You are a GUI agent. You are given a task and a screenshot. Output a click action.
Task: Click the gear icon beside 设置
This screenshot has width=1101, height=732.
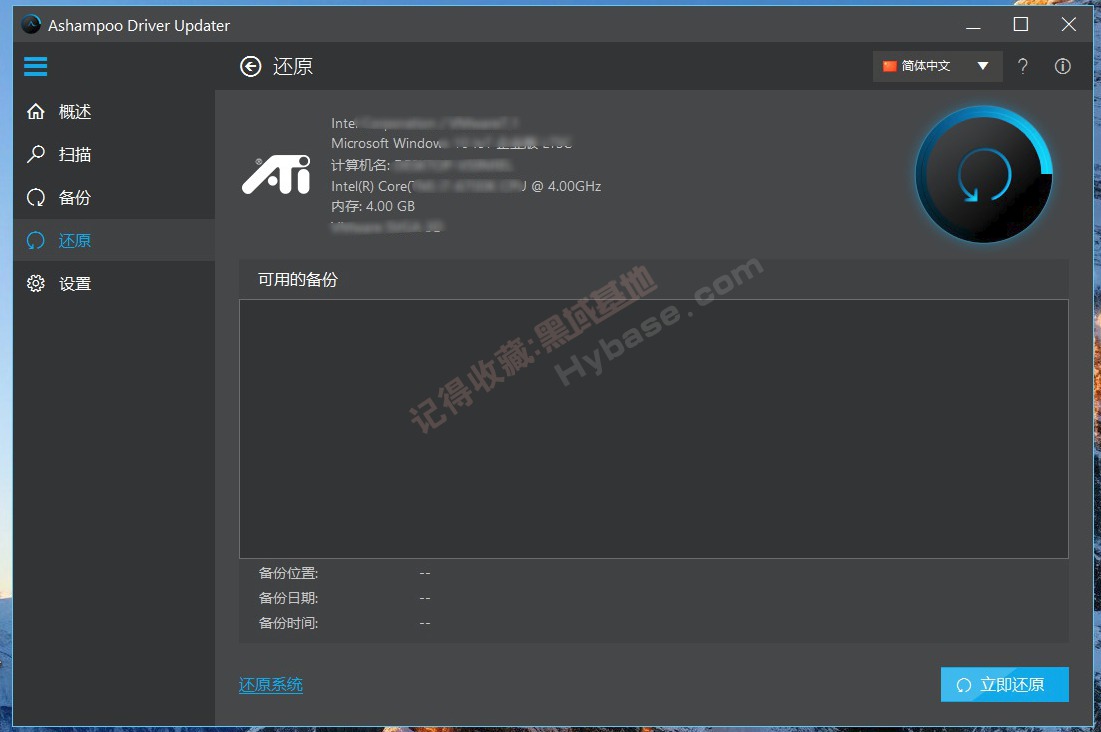pyautogui.click(x=36, y=283)
